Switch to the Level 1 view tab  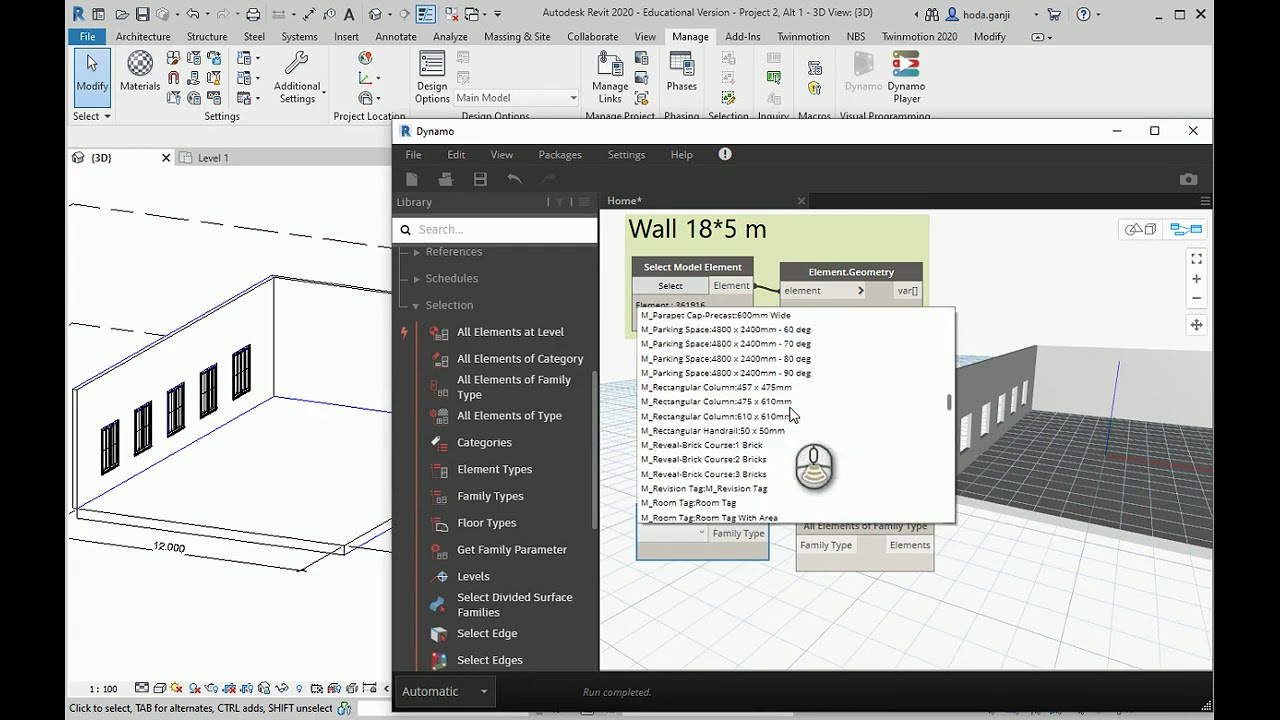pos(212,157)
